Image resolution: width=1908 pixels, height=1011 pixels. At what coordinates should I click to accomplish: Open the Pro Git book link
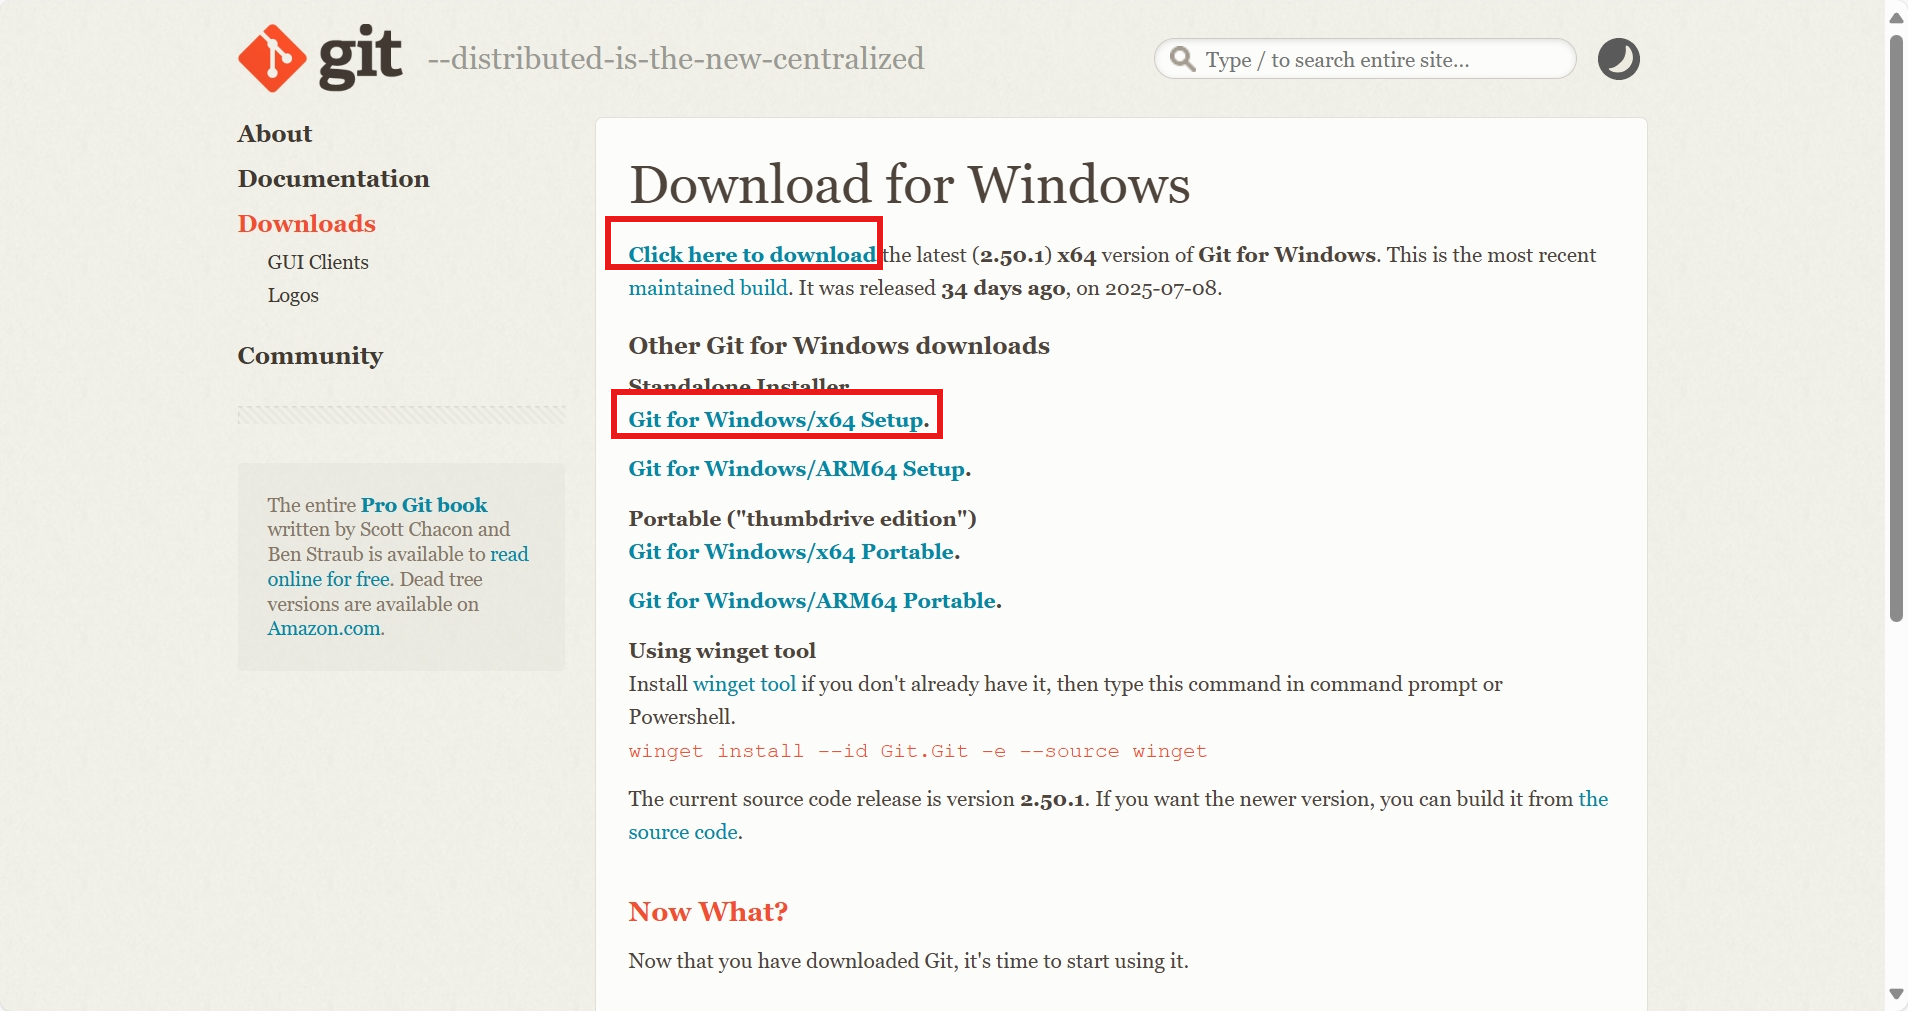click(x=424, y=505)
